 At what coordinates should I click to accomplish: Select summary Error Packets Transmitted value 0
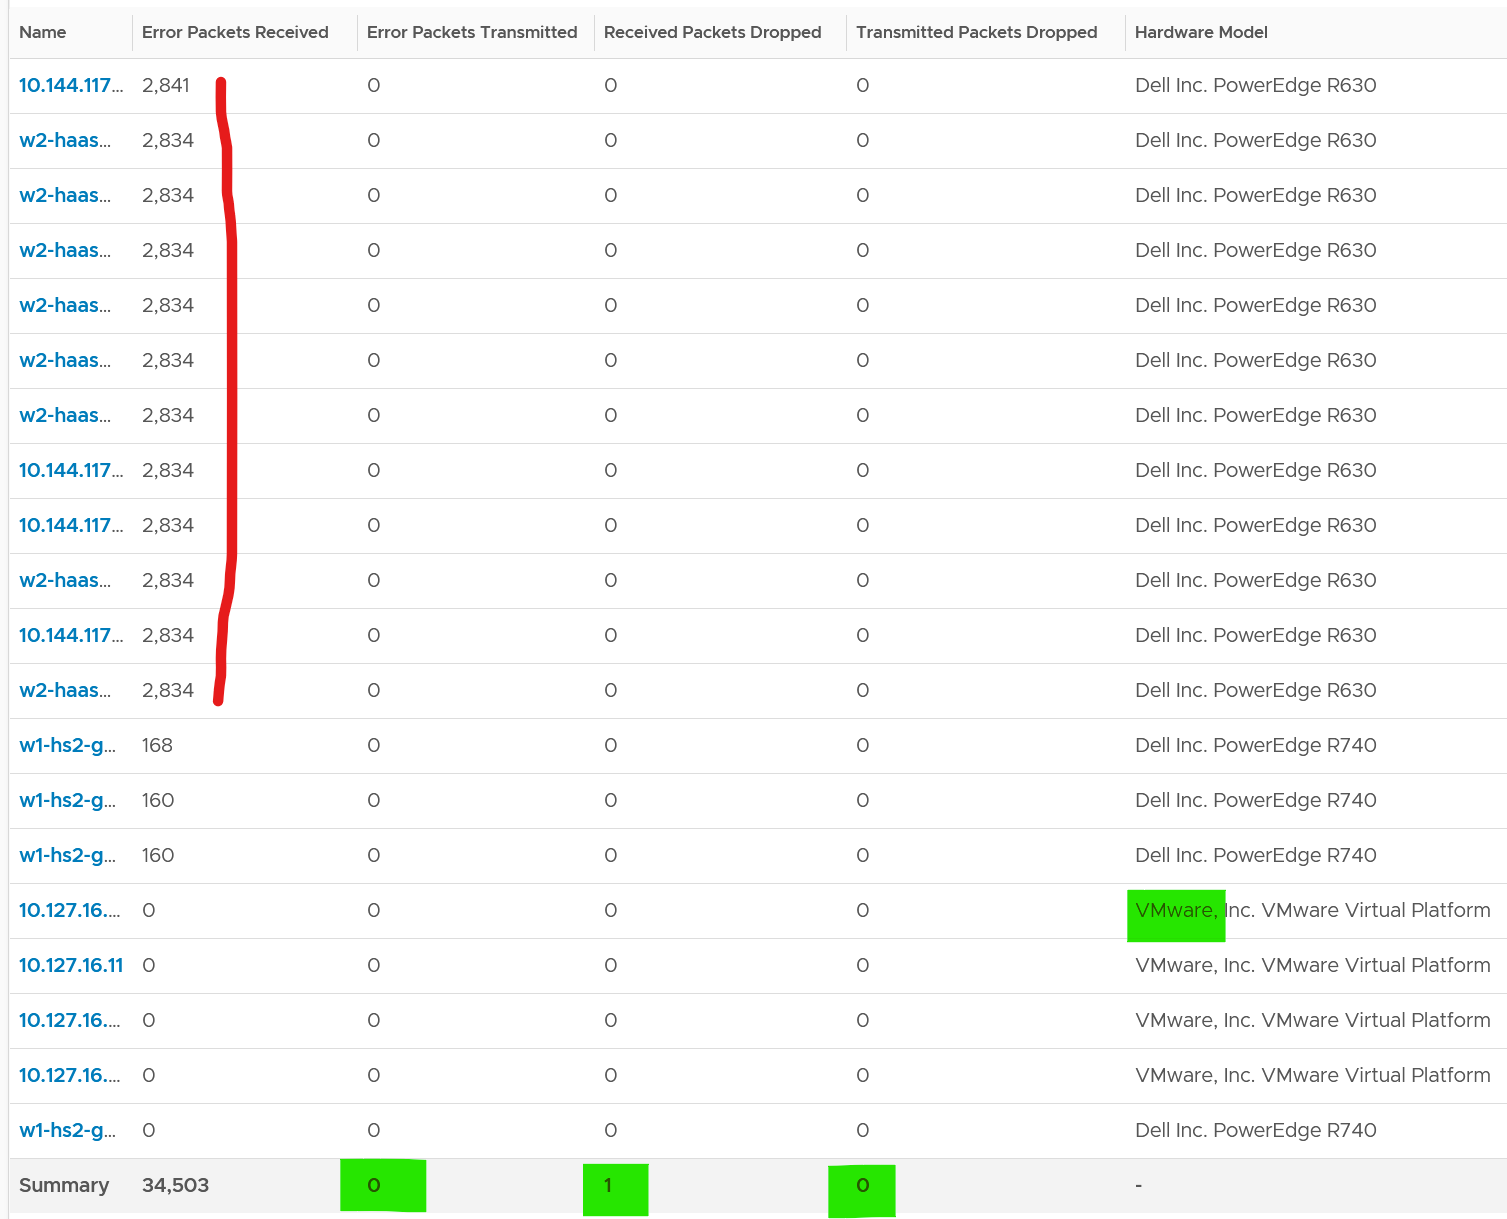(374, 1185)
